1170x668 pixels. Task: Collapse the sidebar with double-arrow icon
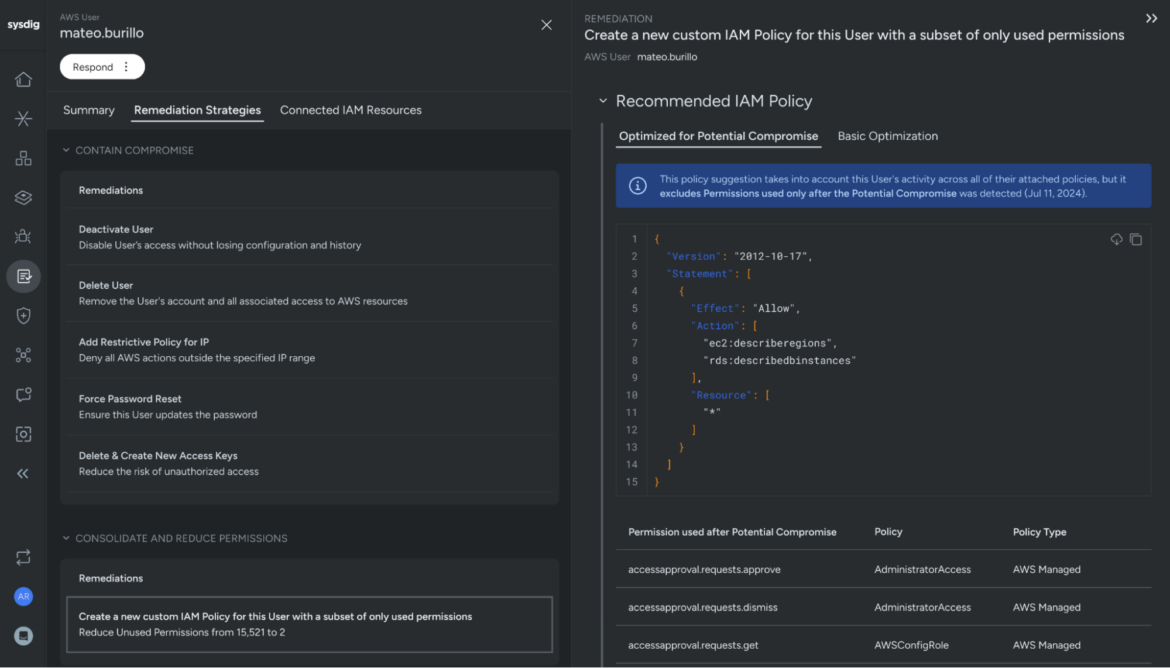tap(22, 472)
